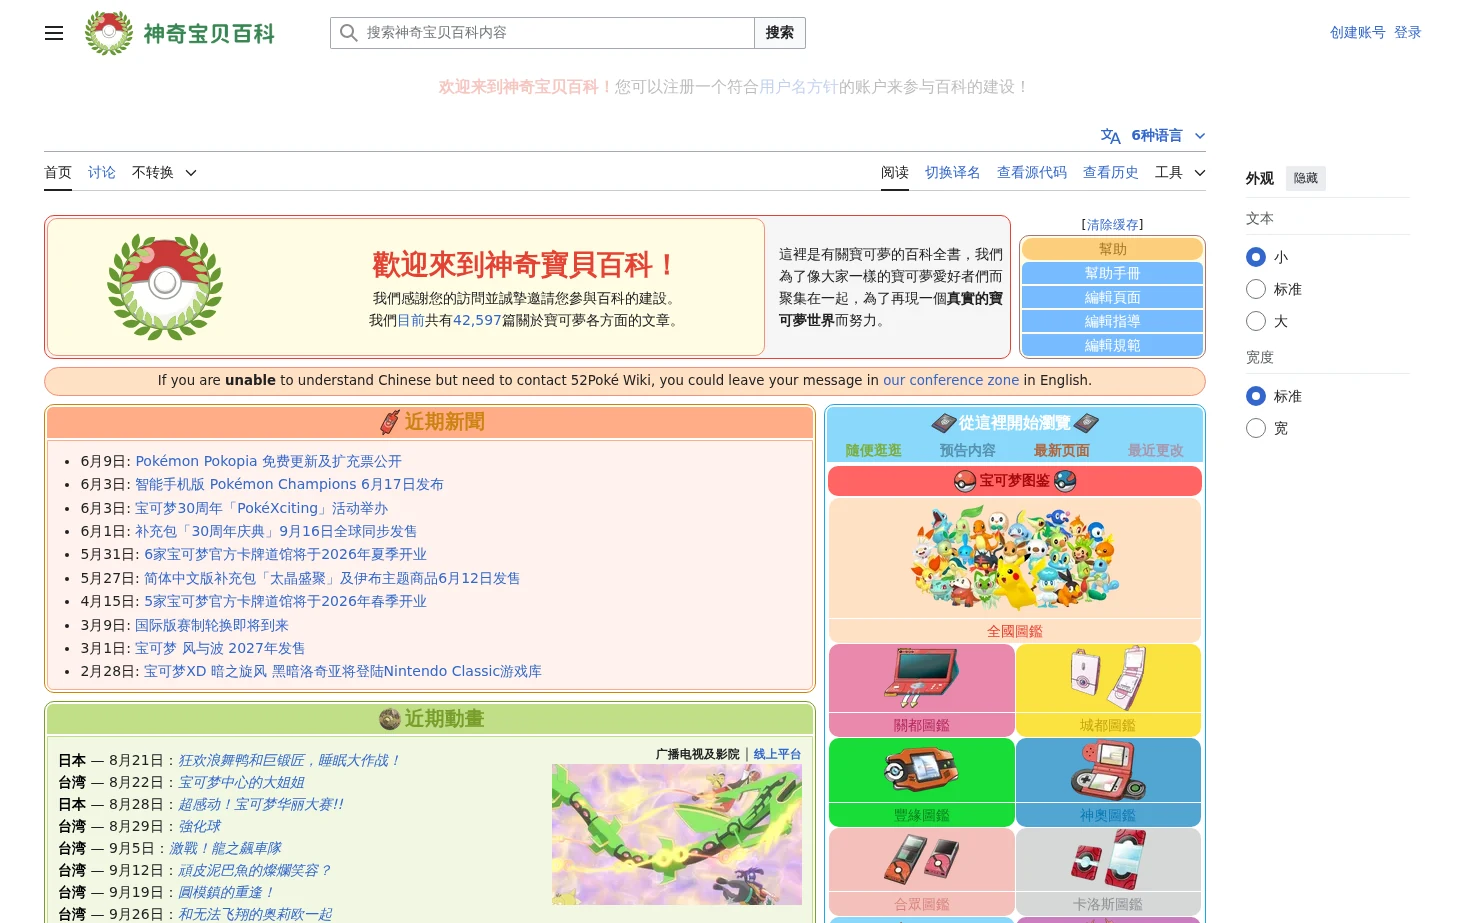The width and height of the screenshot is (1470, 923).
Task: Click the 42,597 article count link
Action: [477, 320]
